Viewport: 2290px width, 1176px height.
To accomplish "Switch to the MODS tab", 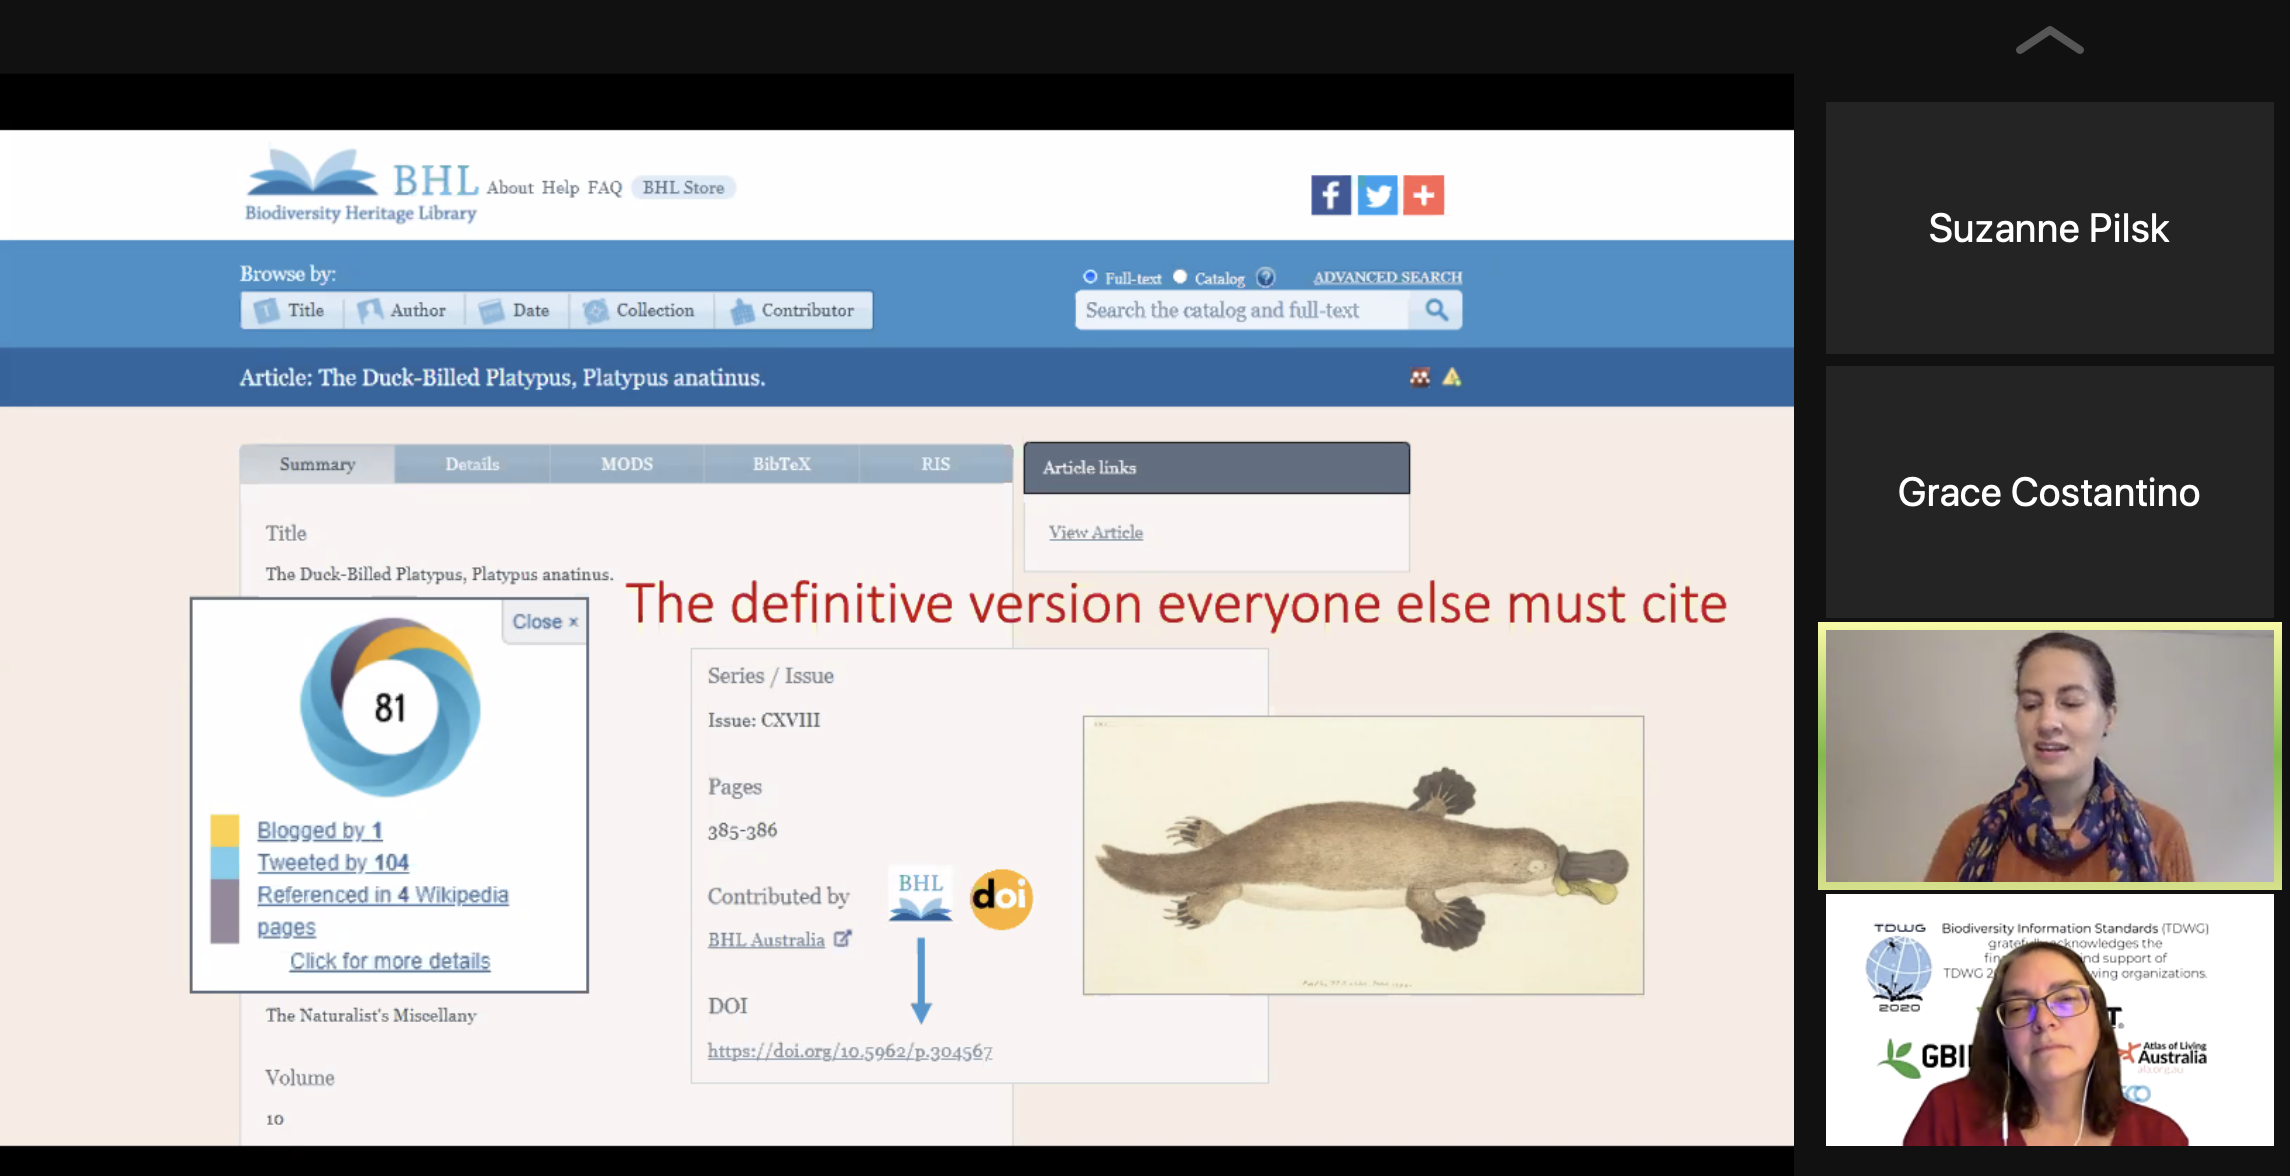I will click(626, 463).
